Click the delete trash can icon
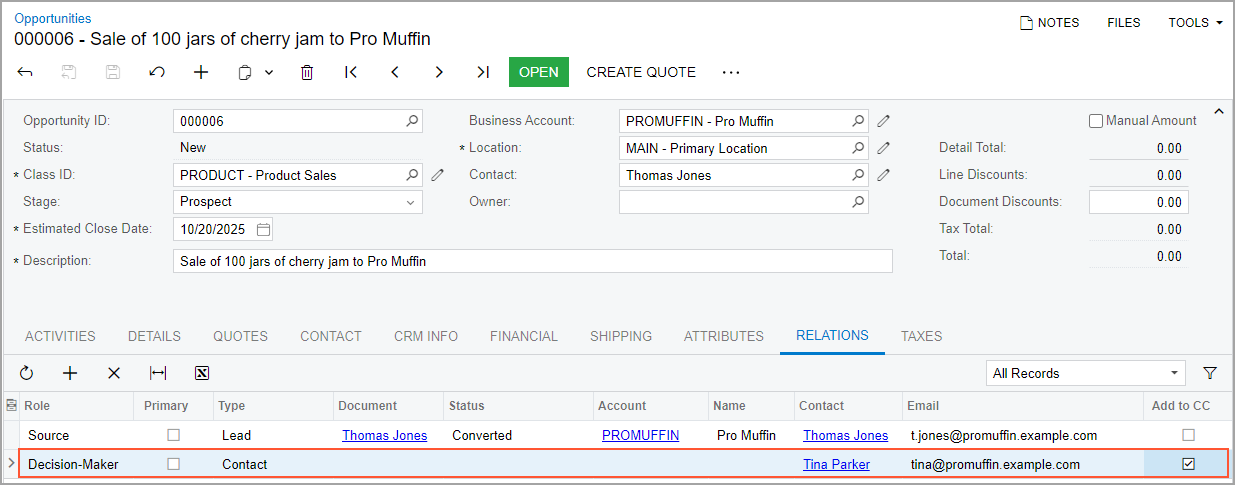Image resolution: width=1235 pixels, height=485 pixels. [307, 72]
